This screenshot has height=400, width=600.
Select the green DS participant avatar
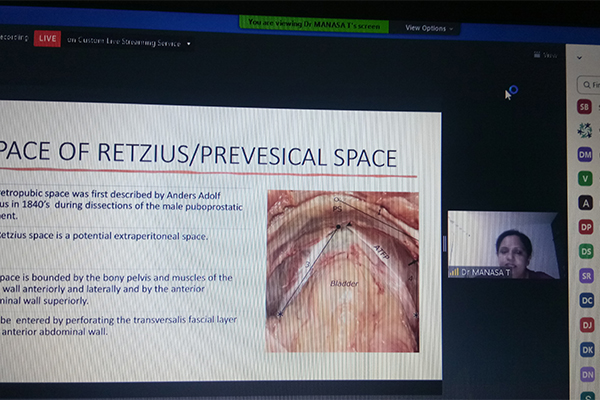[585, 251]
